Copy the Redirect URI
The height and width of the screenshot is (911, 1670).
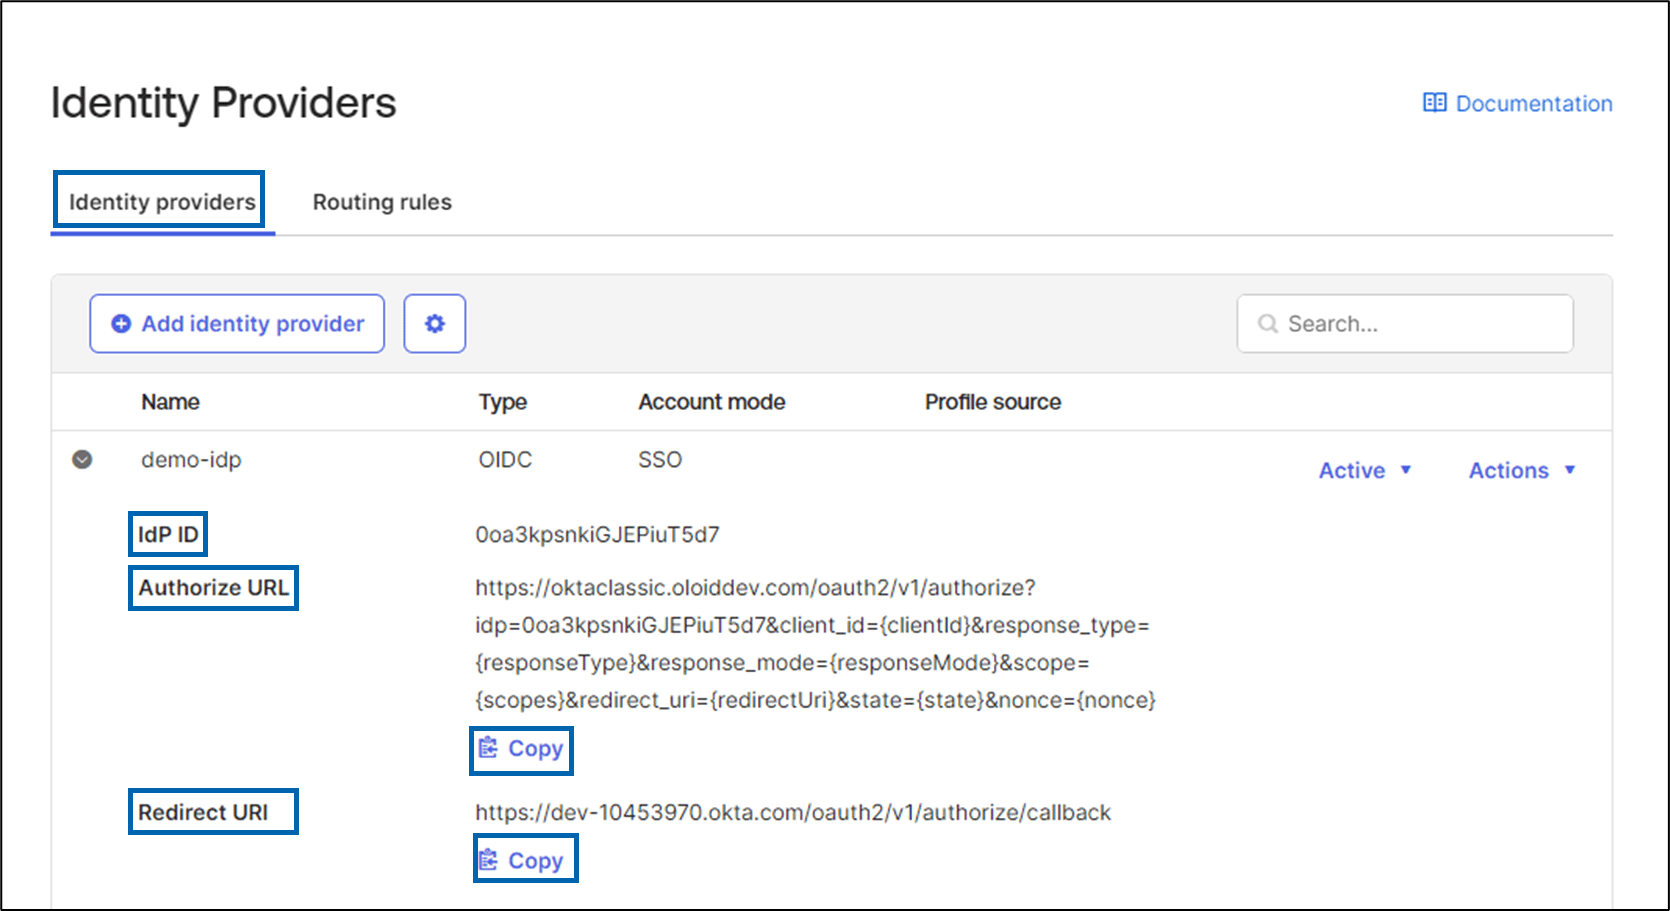(x=521, y=860)
